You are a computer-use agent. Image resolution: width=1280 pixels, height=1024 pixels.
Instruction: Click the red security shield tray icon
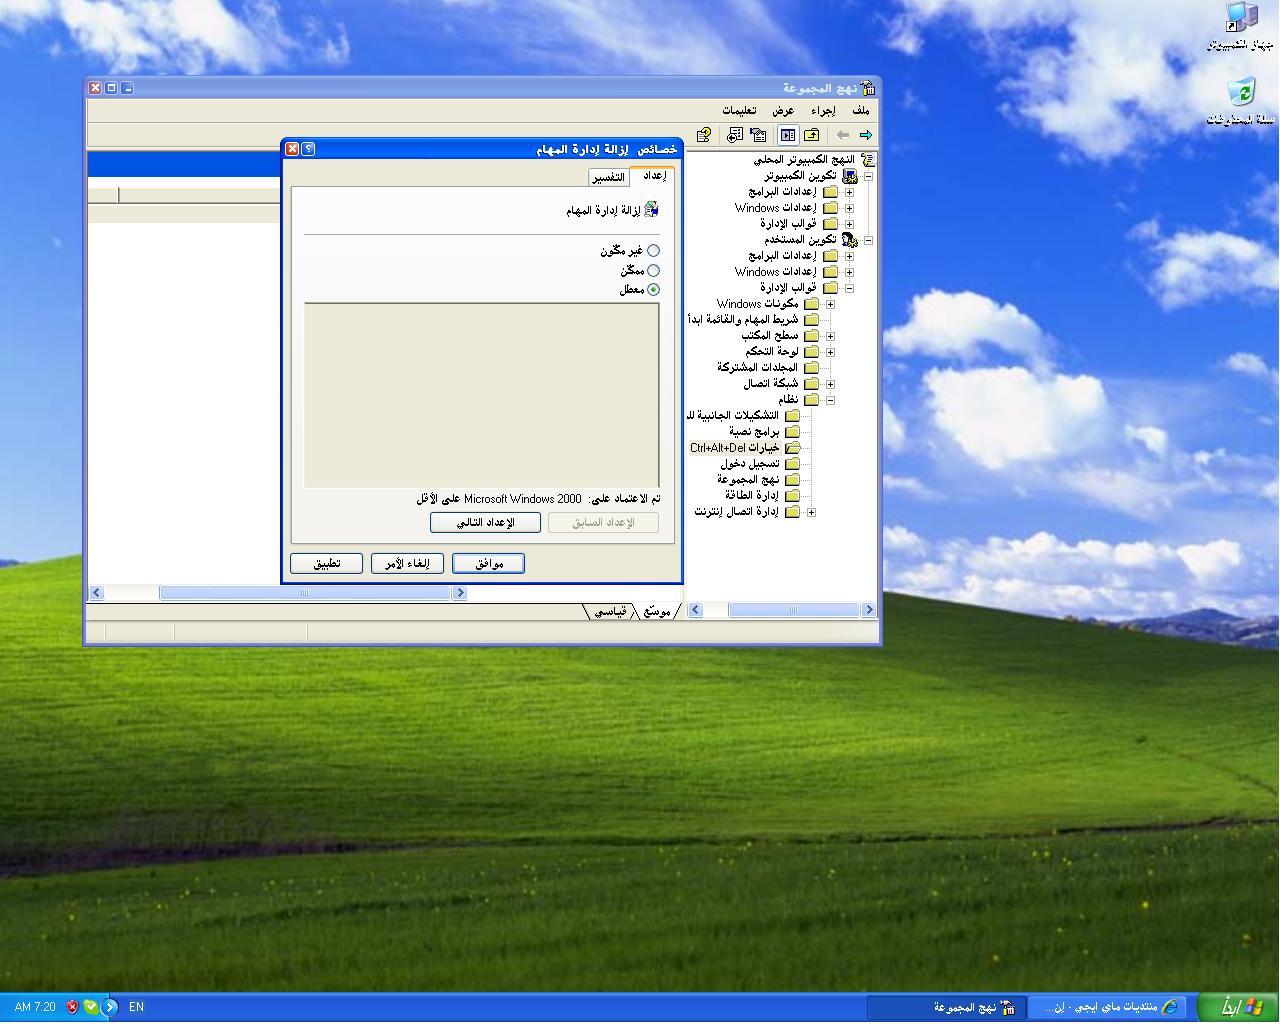coord(72,1007)
